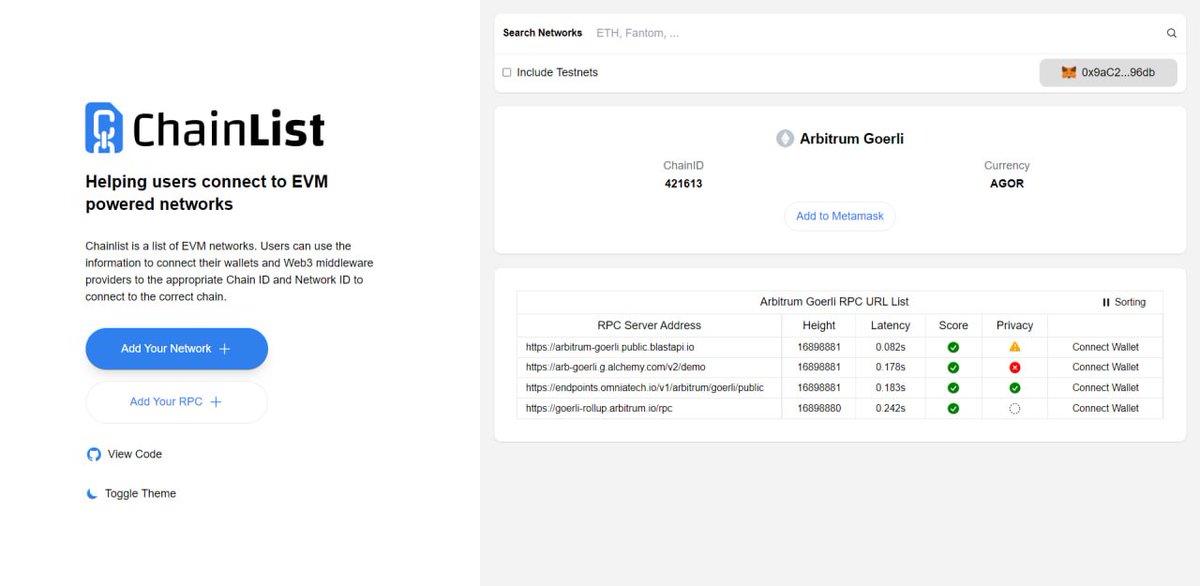
Task: Click the ChainList logo icon
Action: coord(104,127)
